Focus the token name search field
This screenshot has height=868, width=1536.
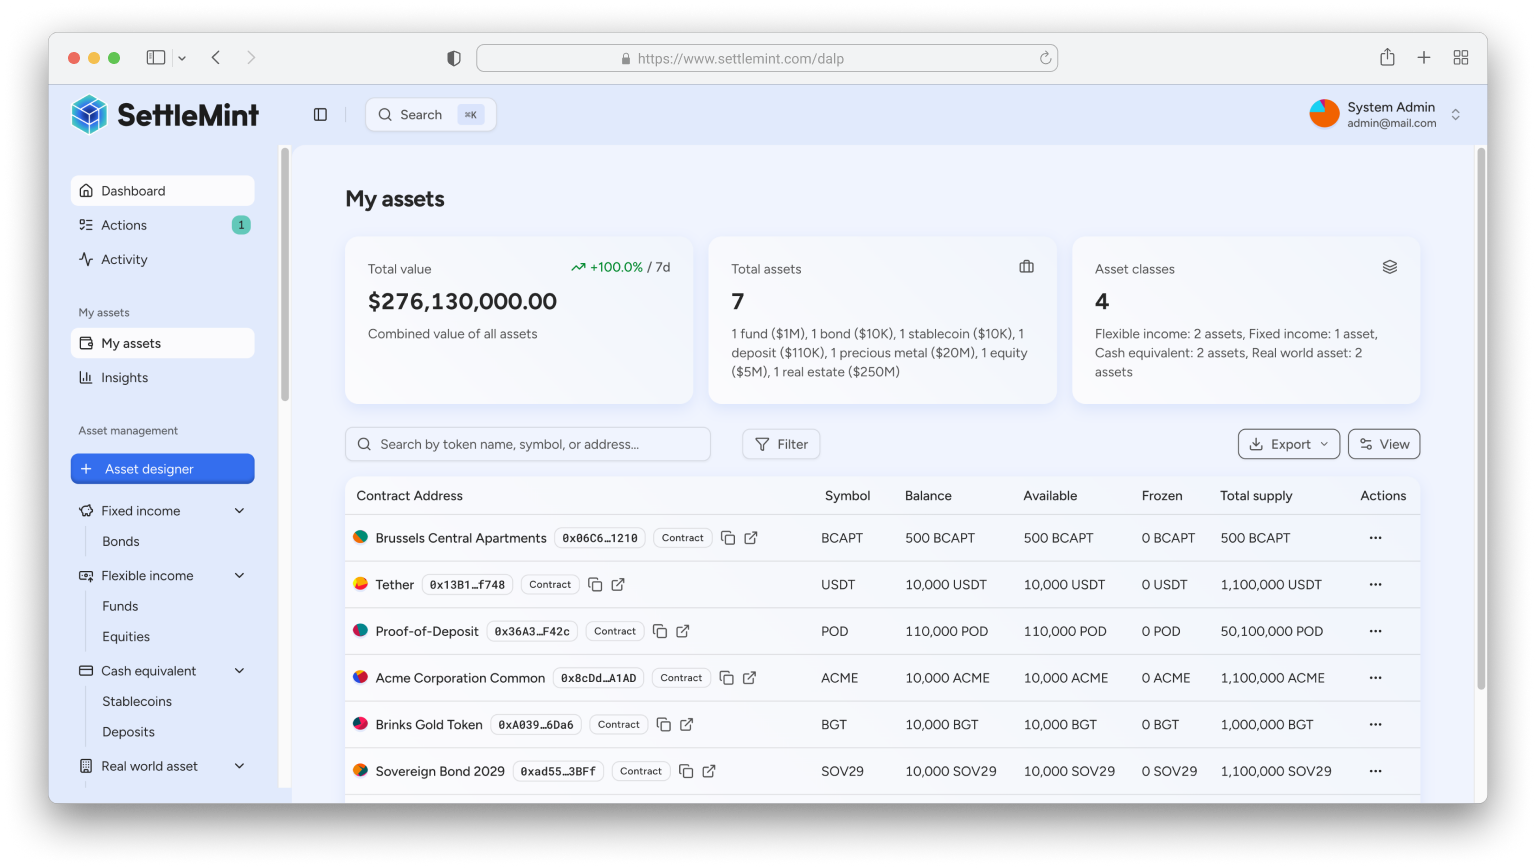(528, 445)
